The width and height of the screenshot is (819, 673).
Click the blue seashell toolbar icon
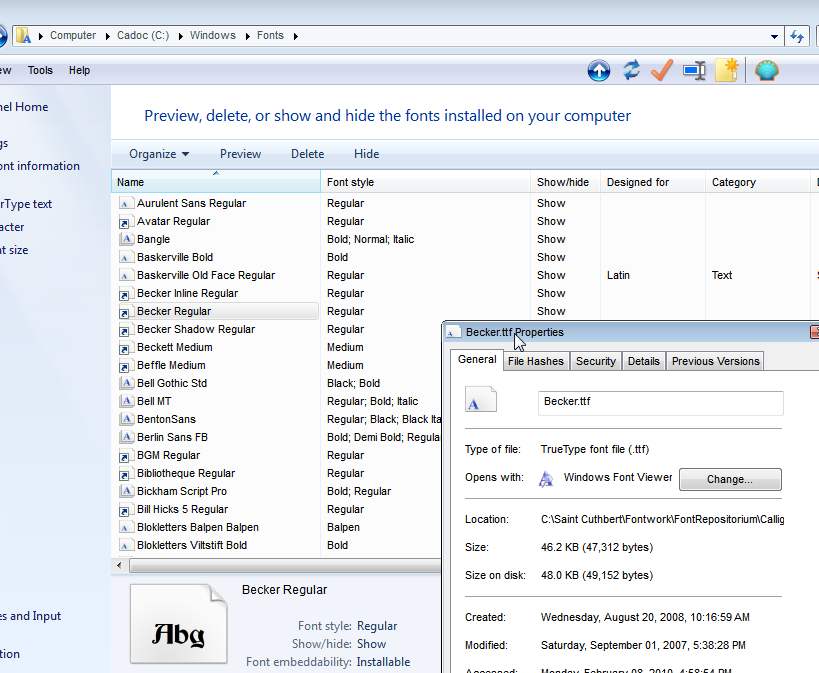click(x=766, y=70)
